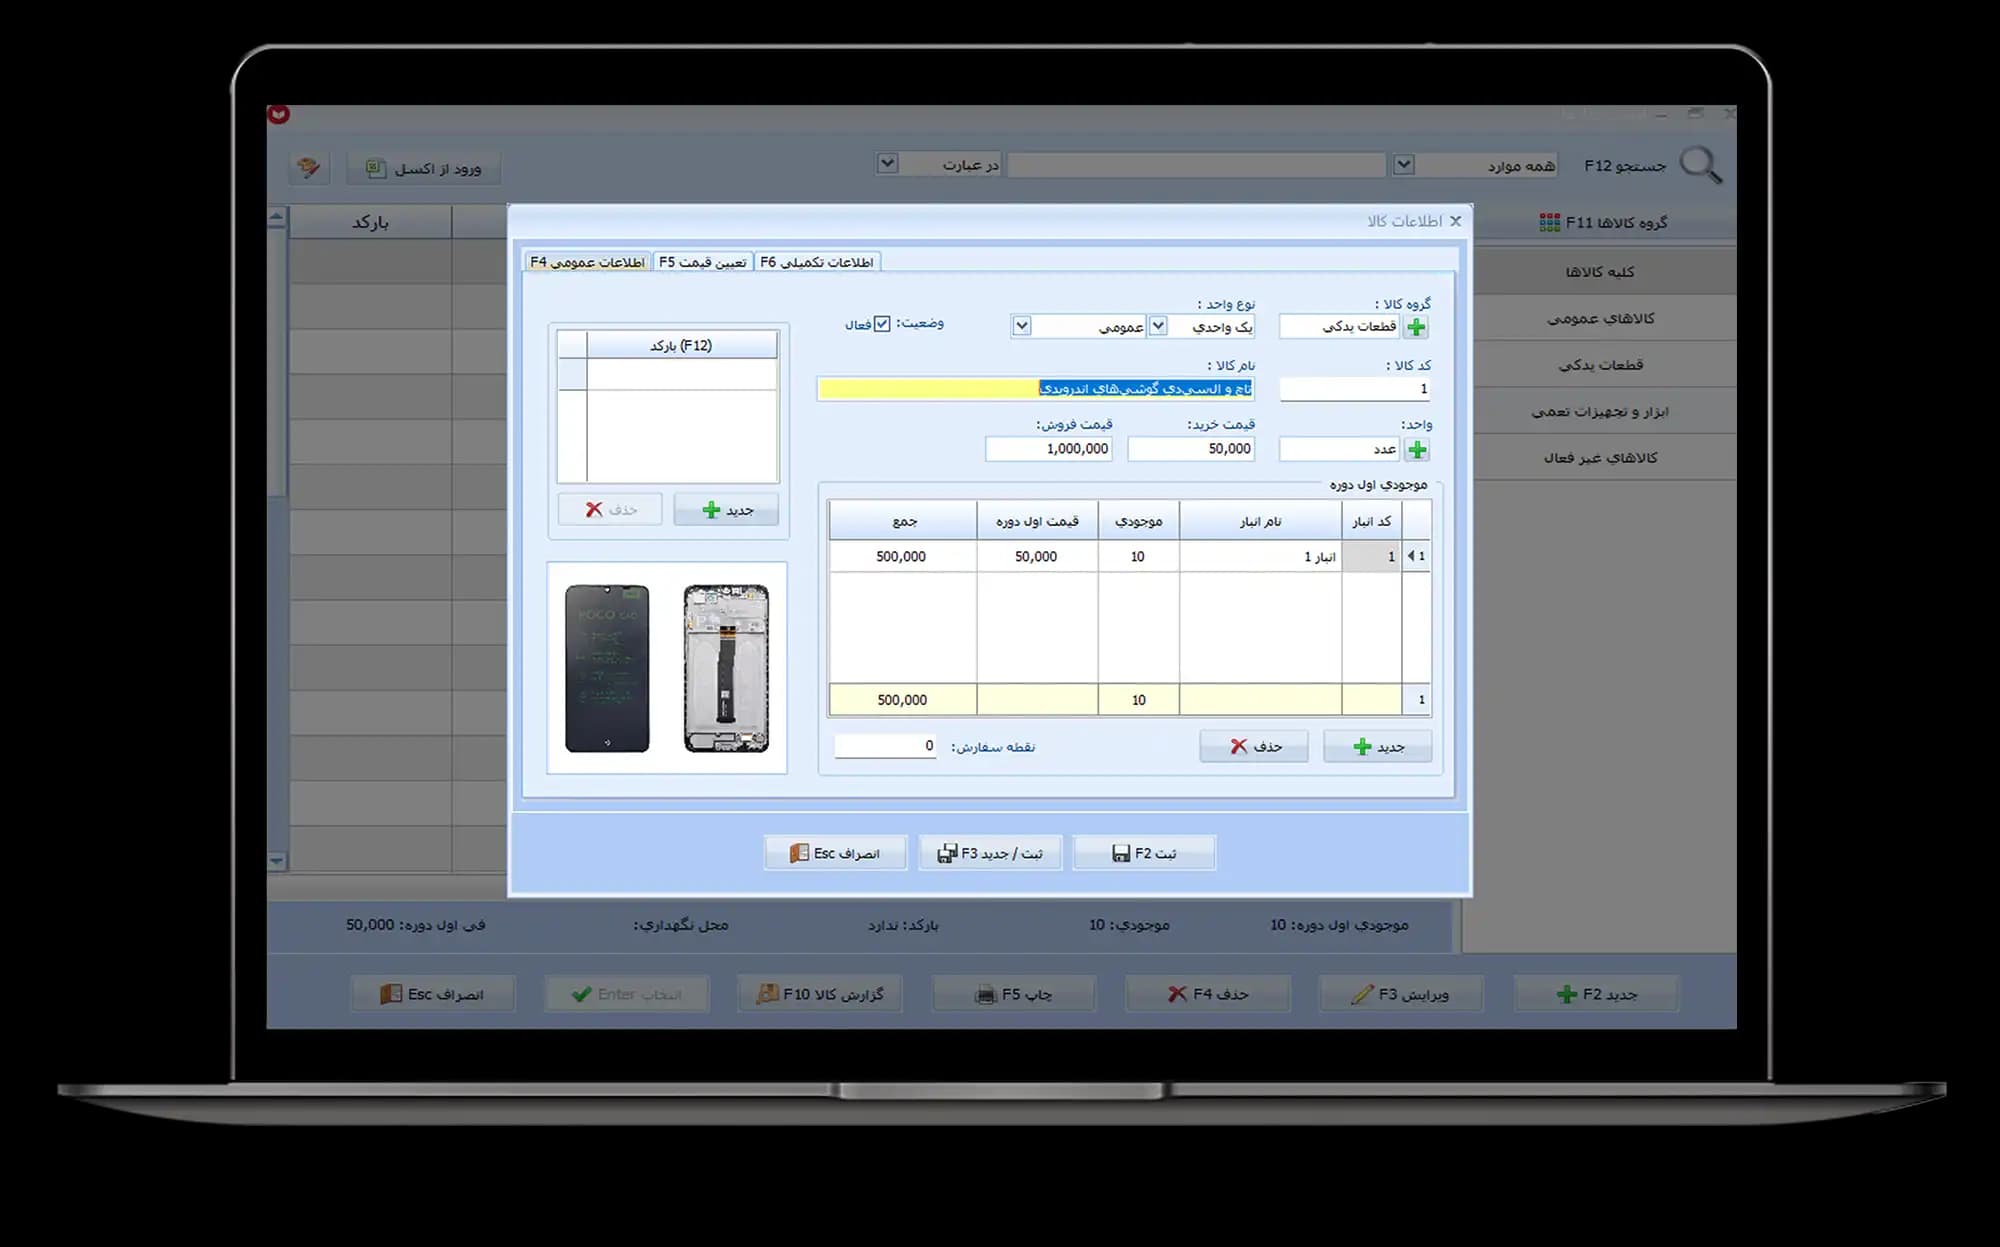2000x1247 pixels.
Task: Click گزارش کالا F10 button
Action: click(820, 994)
